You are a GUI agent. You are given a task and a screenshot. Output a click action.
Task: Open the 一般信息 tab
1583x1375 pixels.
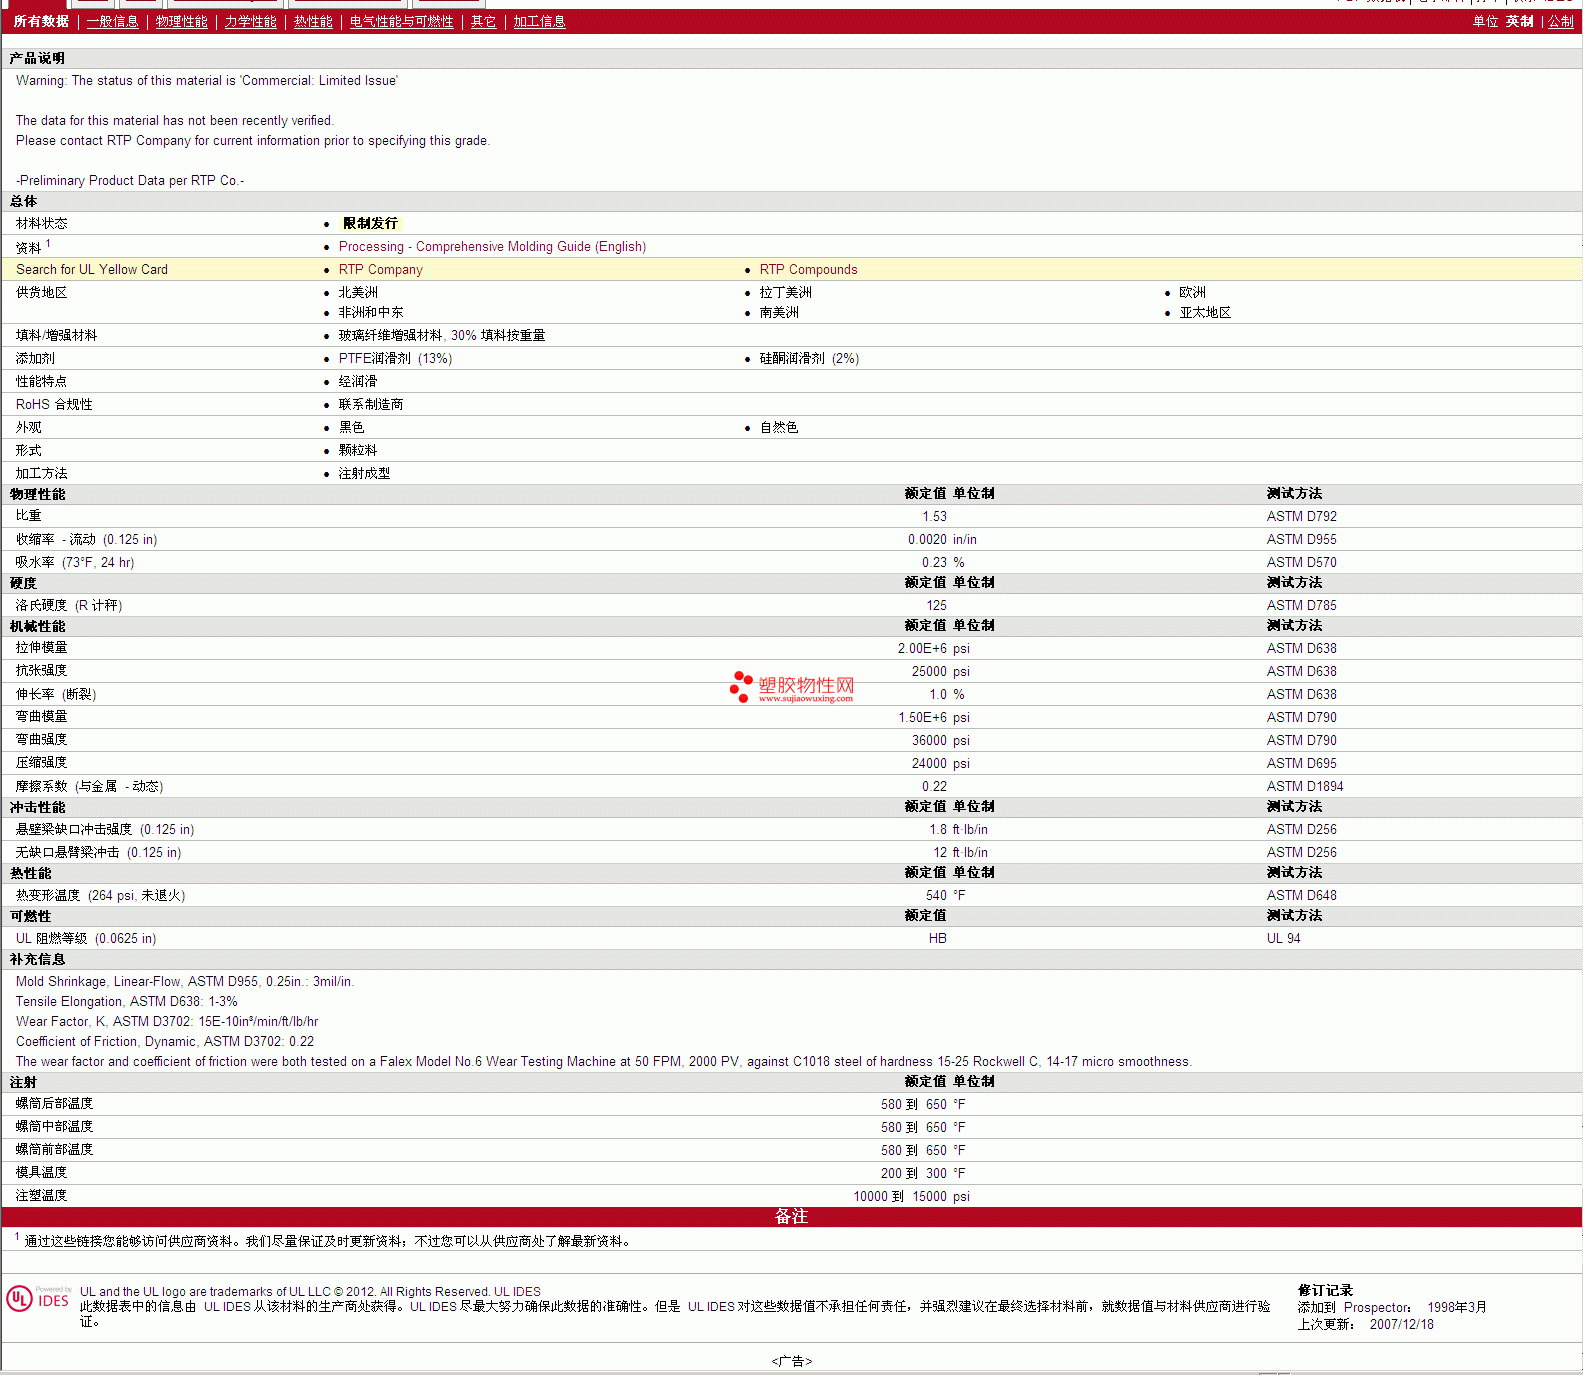112,22
